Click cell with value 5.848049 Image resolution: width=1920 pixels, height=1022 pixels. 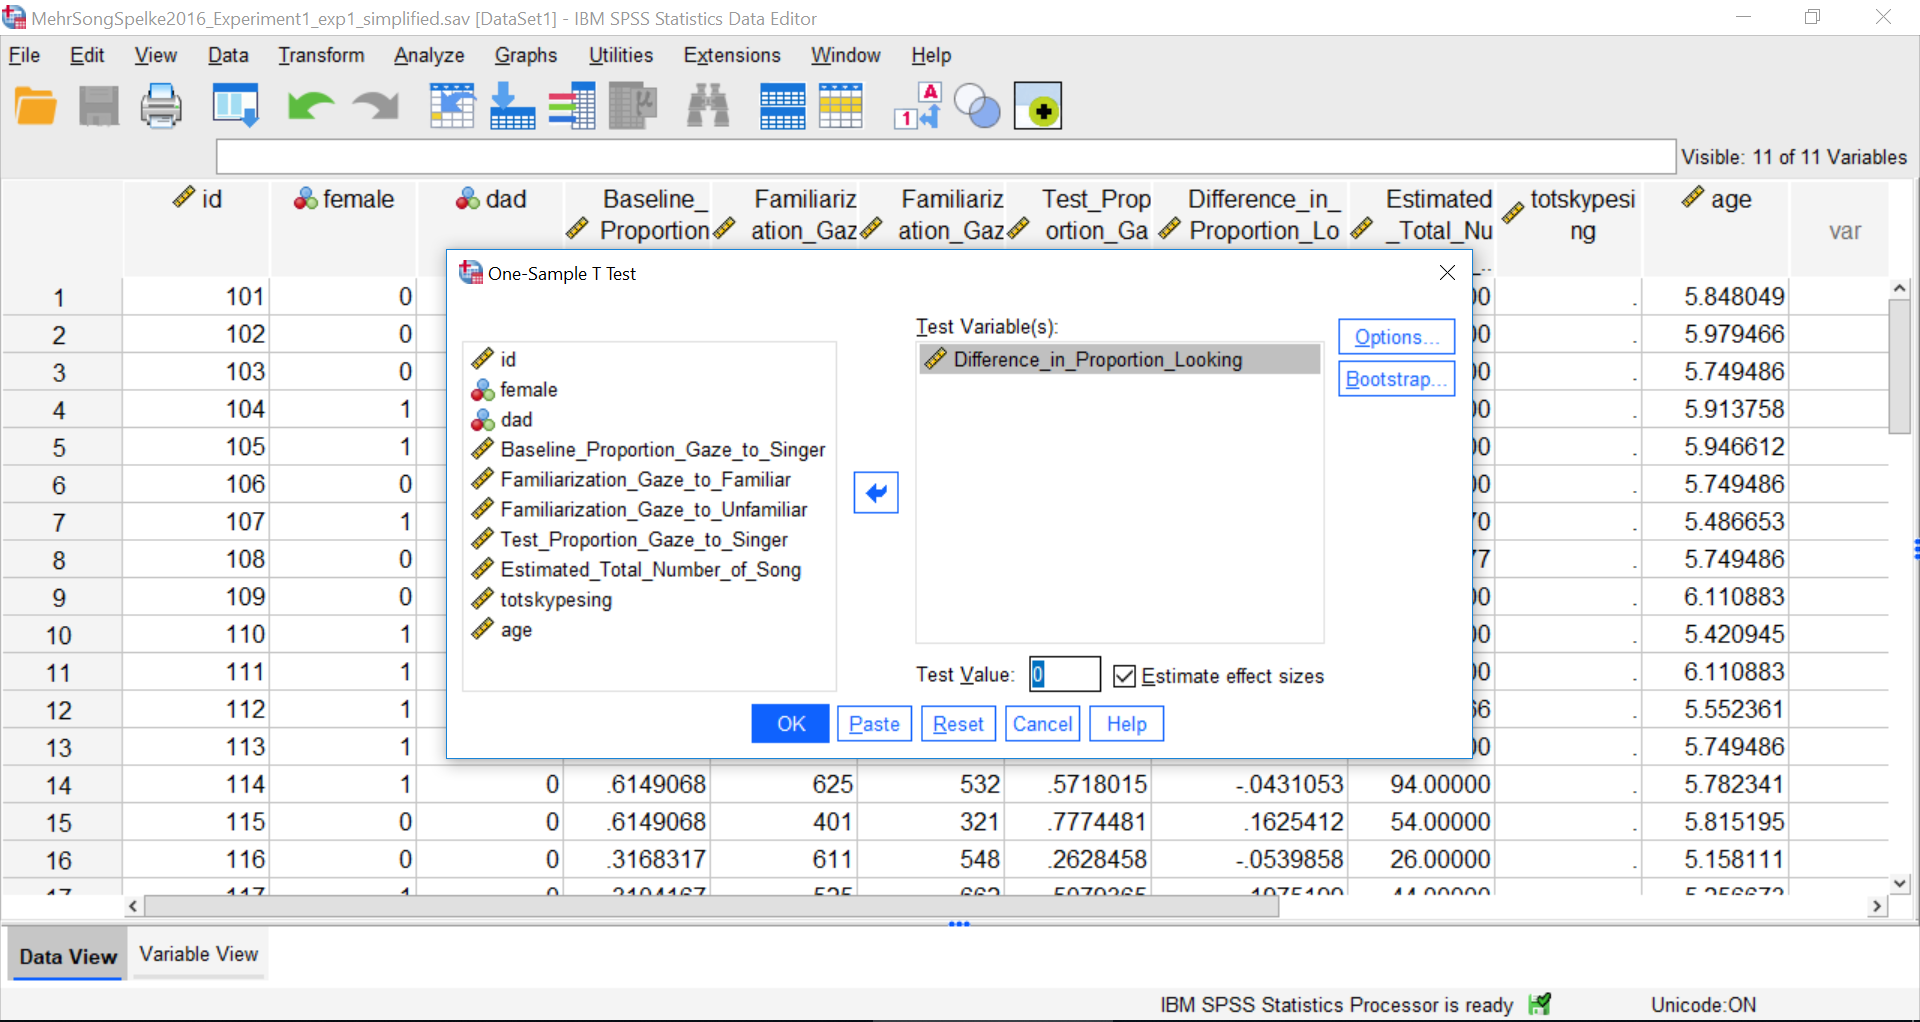coord(1716,296)
